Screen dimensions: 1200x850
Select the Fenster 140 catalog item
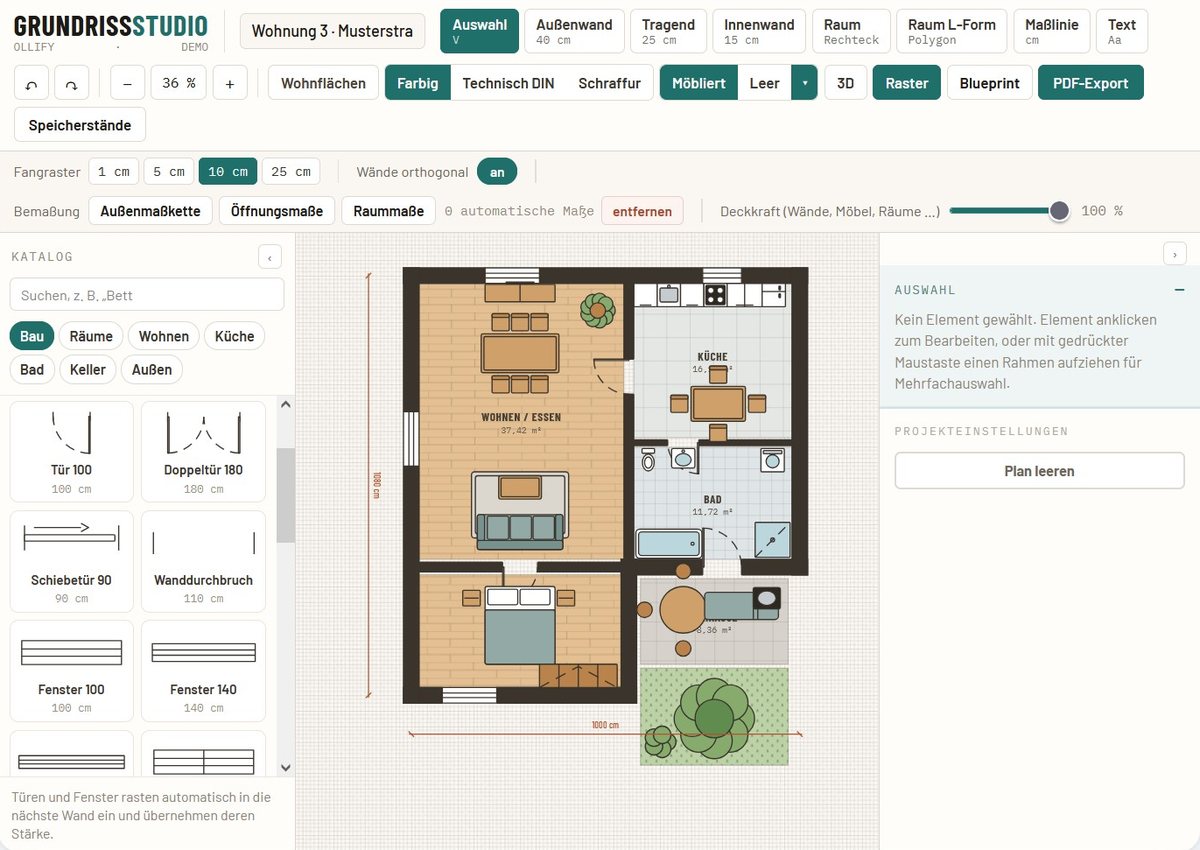pos(203,671)
